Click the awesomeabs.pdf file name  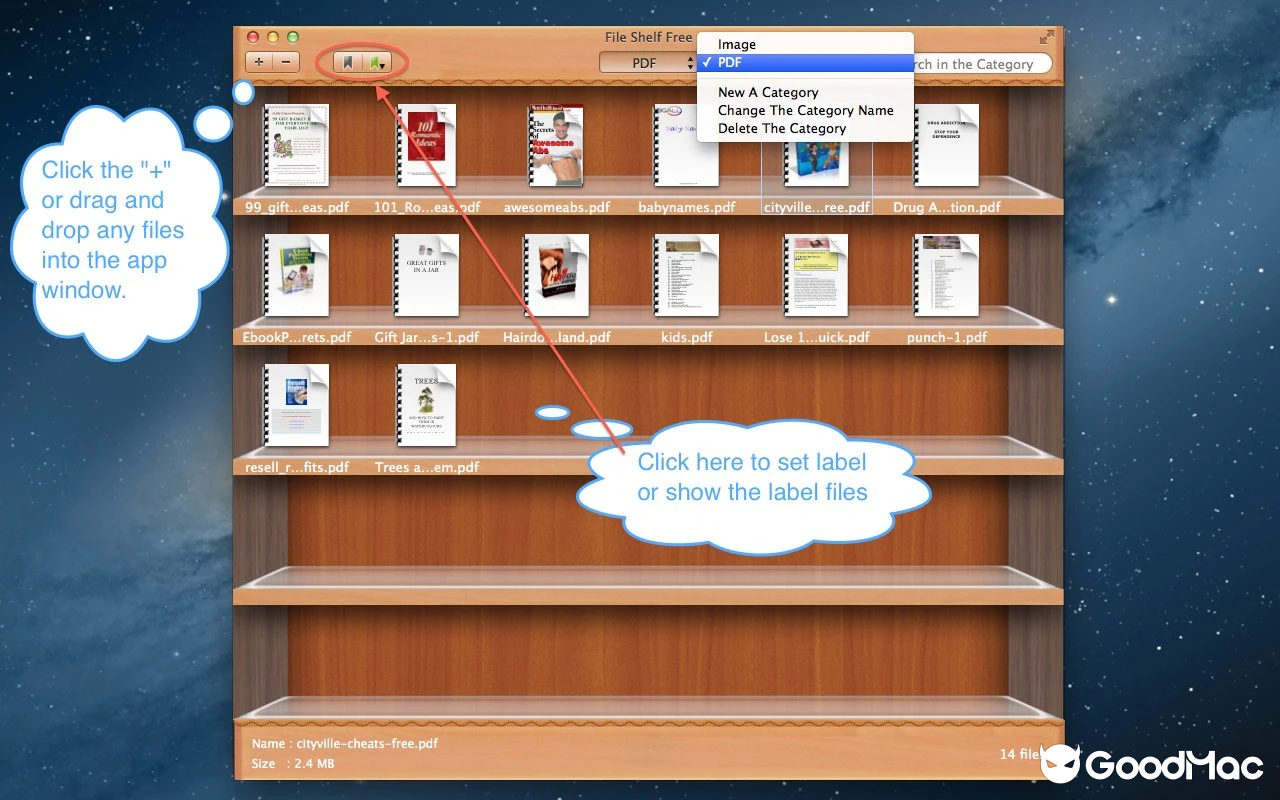[x=557, y=207]
